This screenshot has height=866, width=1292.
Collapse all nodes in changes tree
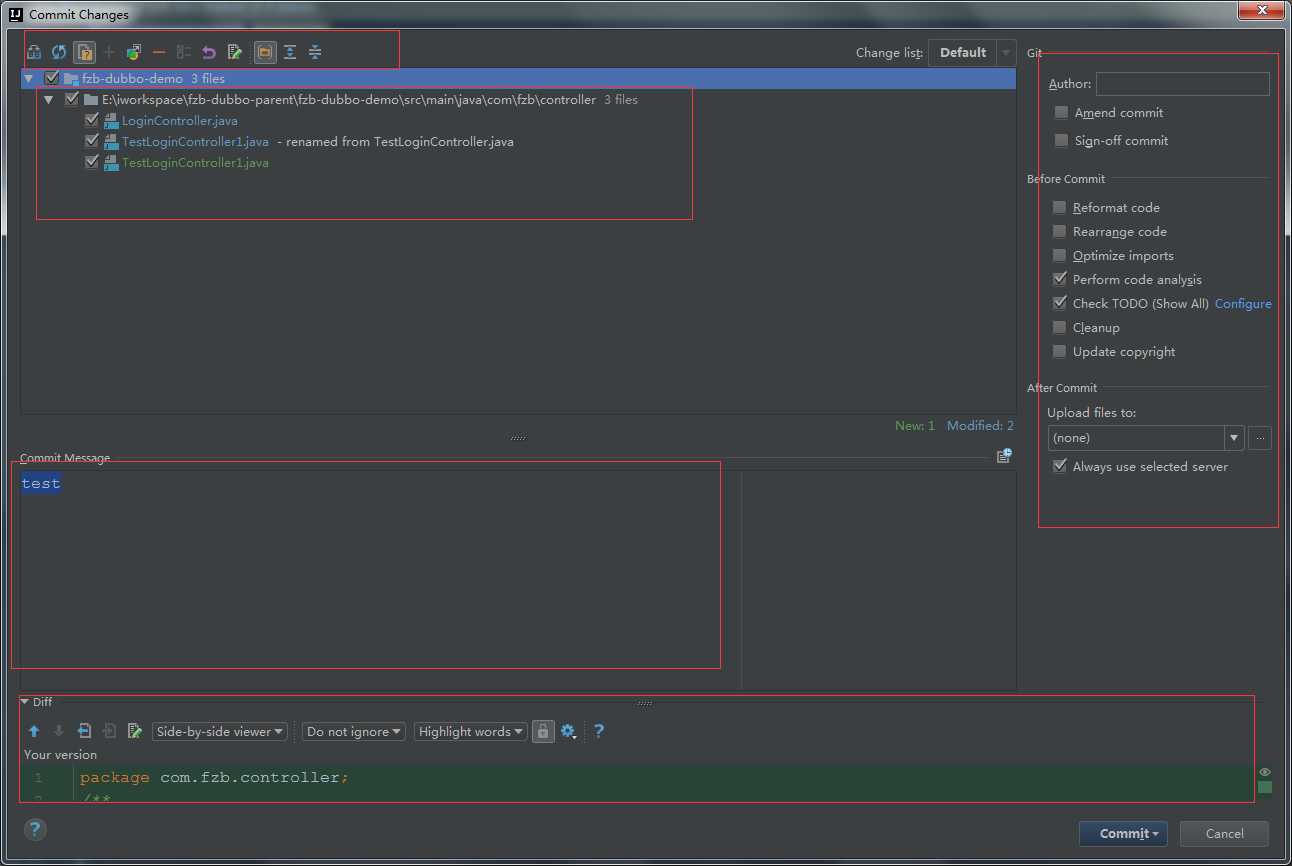315,52
